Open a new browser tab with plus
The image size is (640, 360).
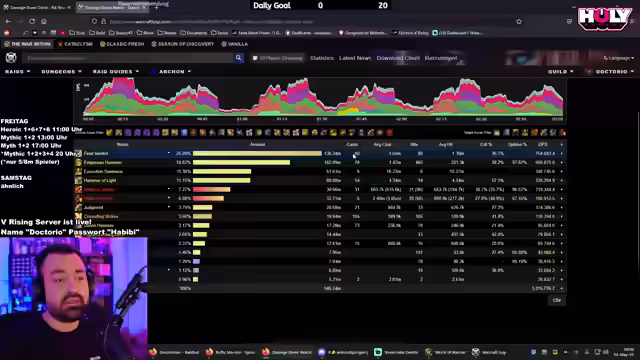(156, 7)
